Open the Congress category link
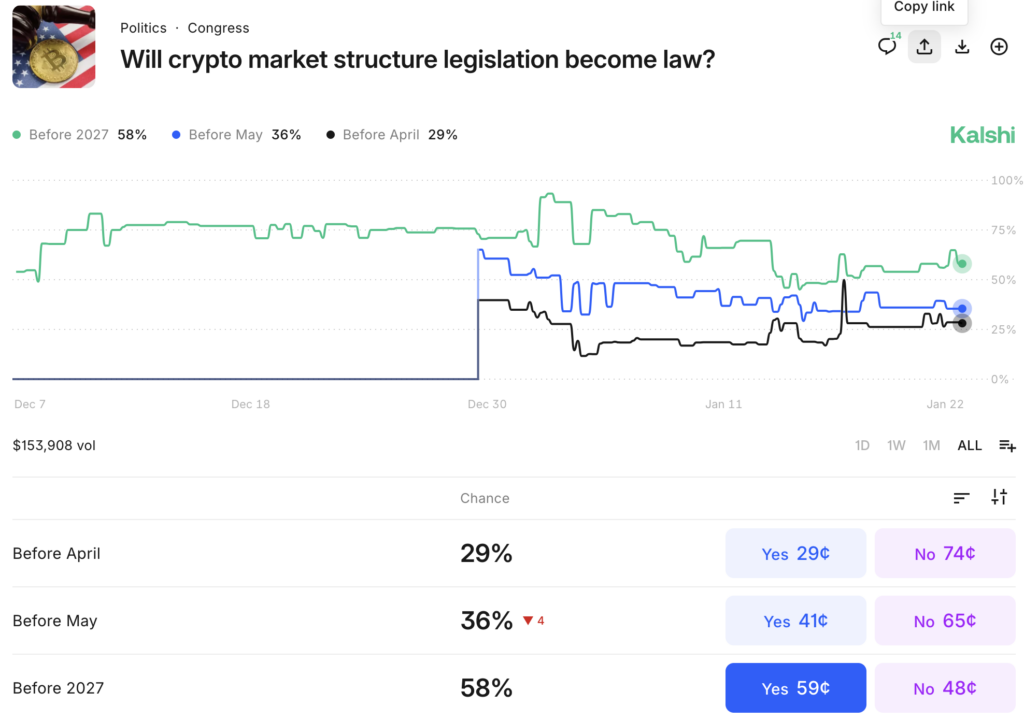The height and width of the screenshot is (721, 1024). [218, 28]
